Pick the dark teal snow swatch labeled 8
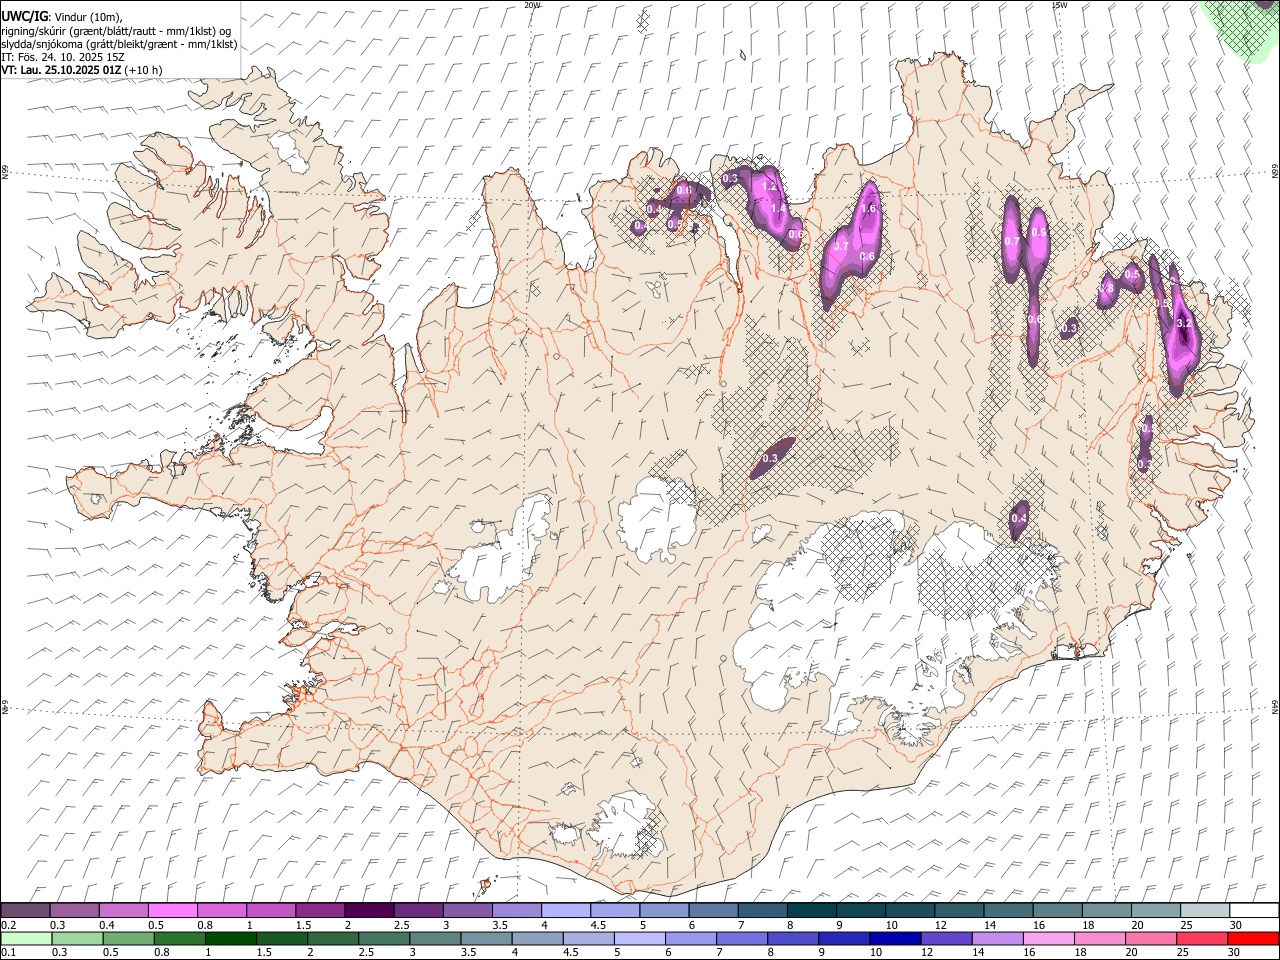This screenshot has height=960, width=1280. pyautogui.click(x=811, y=910)
